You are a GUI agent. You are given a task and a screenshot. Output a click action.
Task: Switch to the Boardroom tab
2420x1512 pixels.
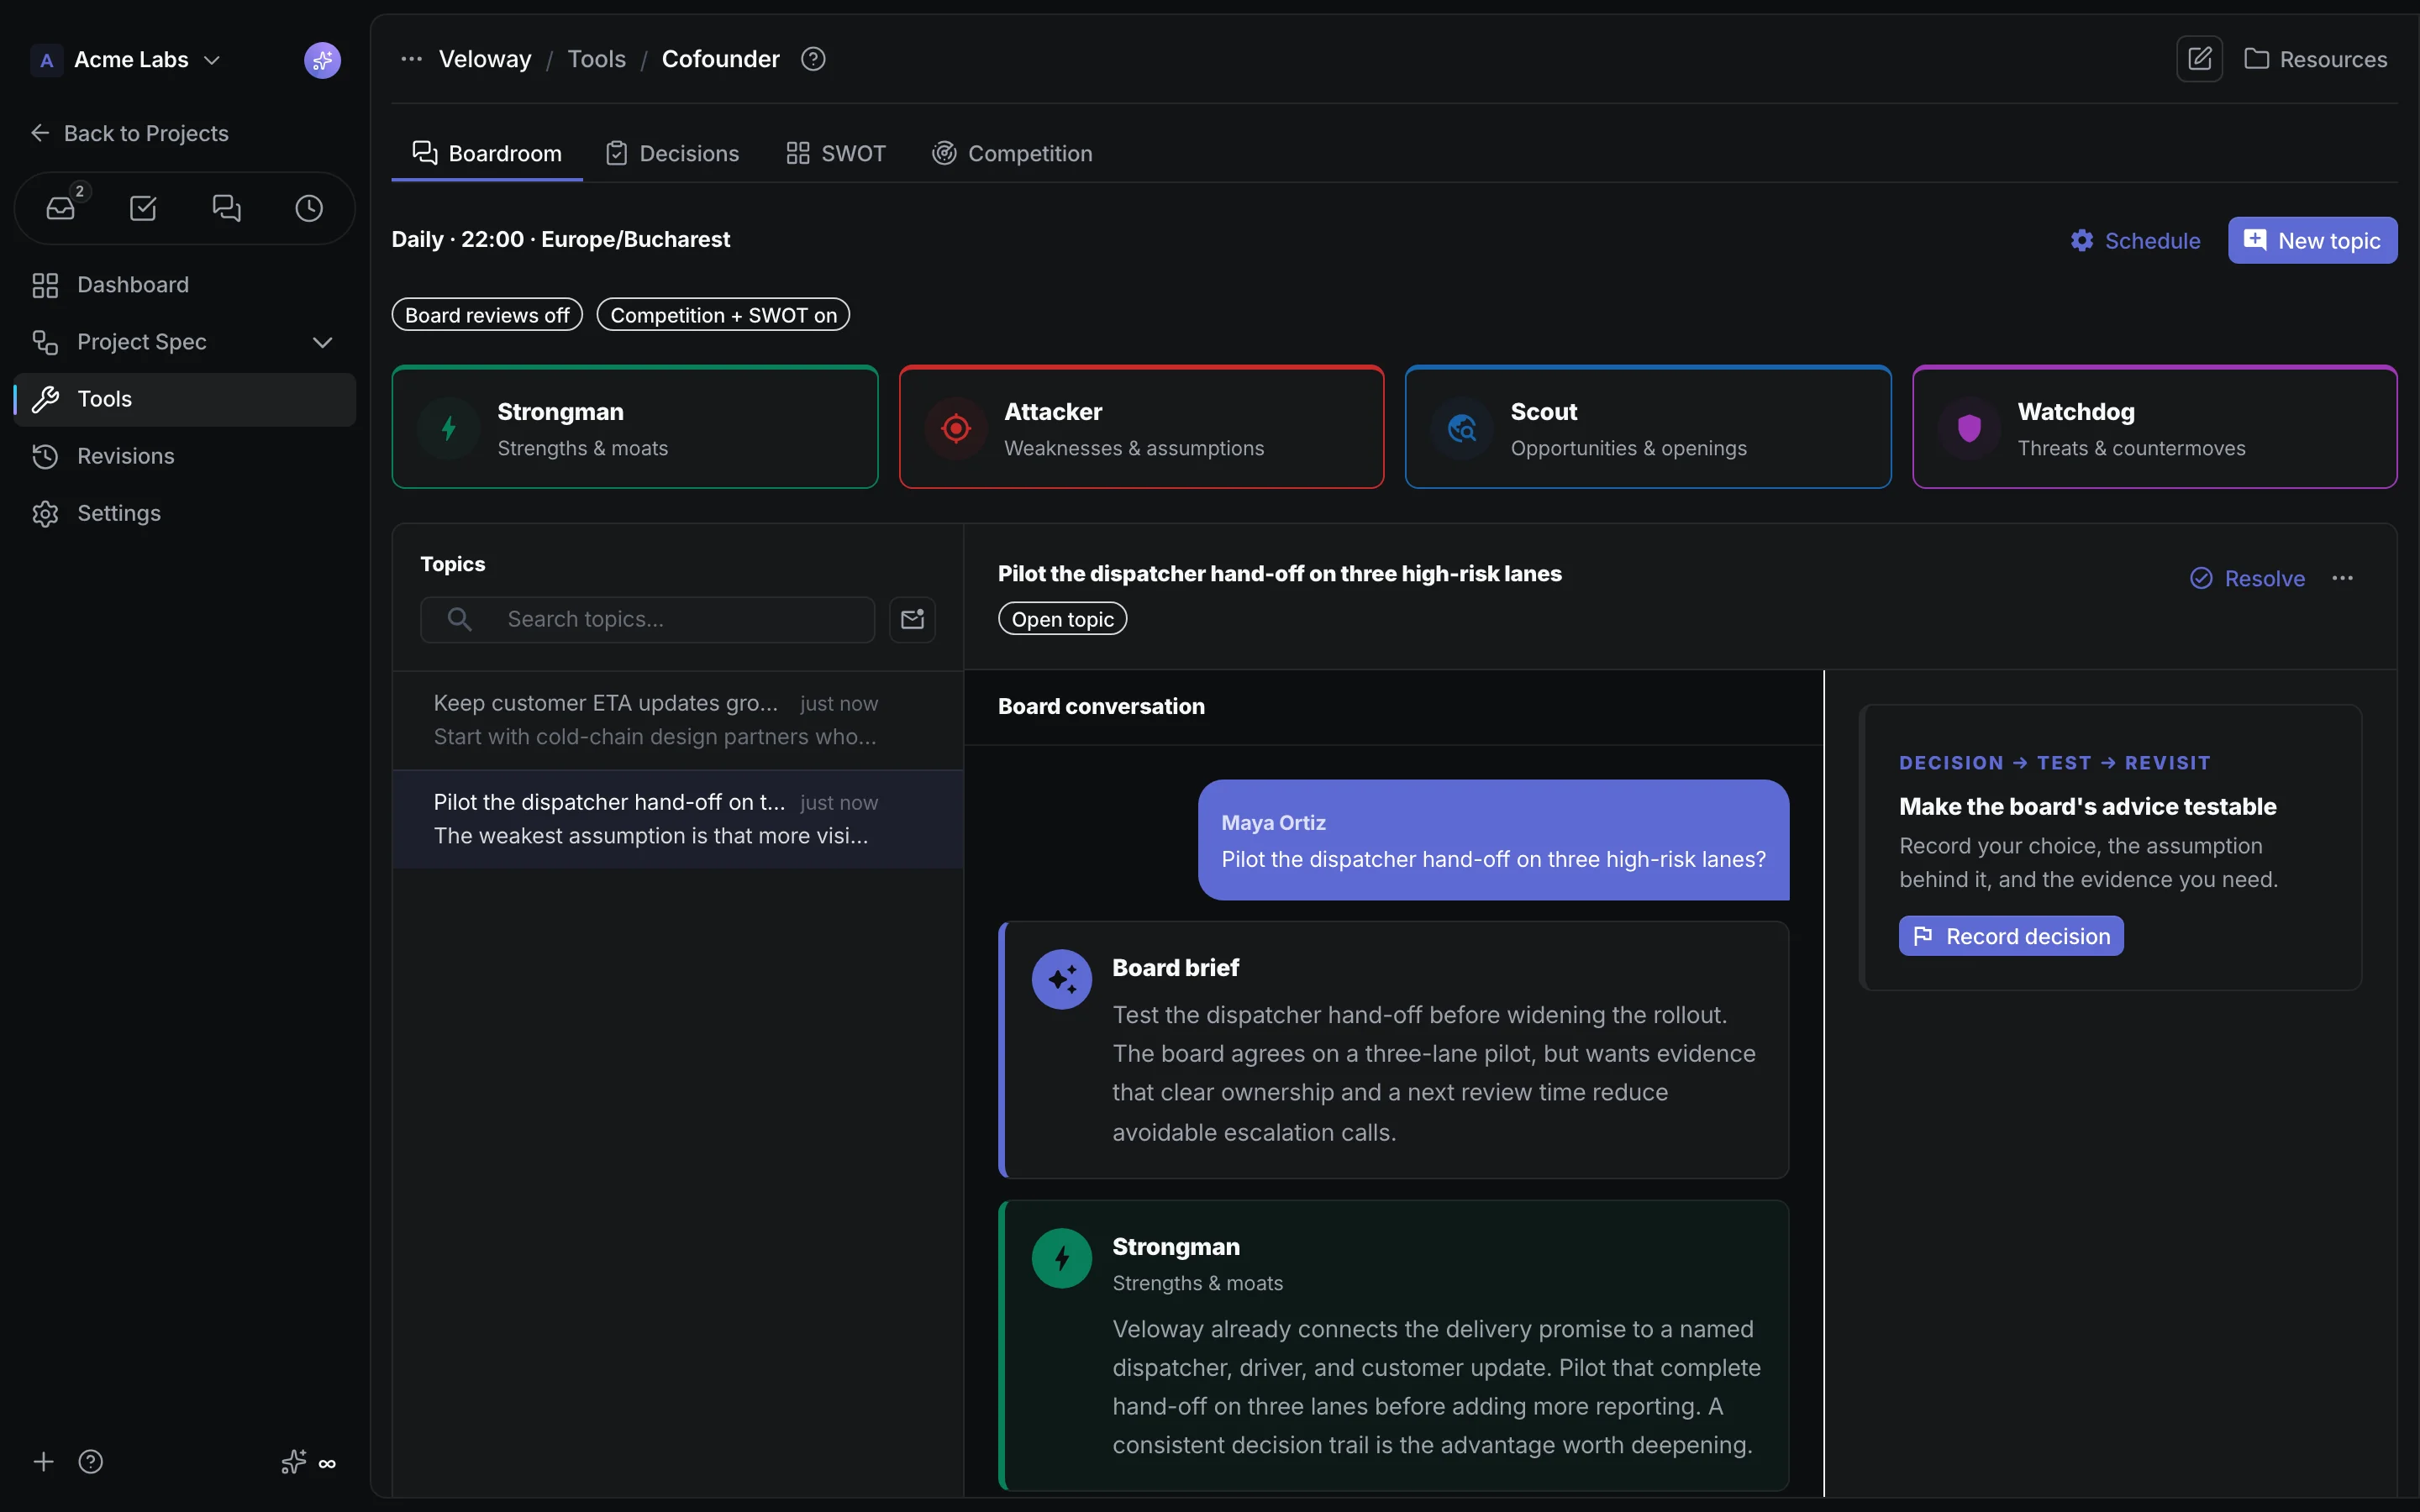click(x=487, y=153)
